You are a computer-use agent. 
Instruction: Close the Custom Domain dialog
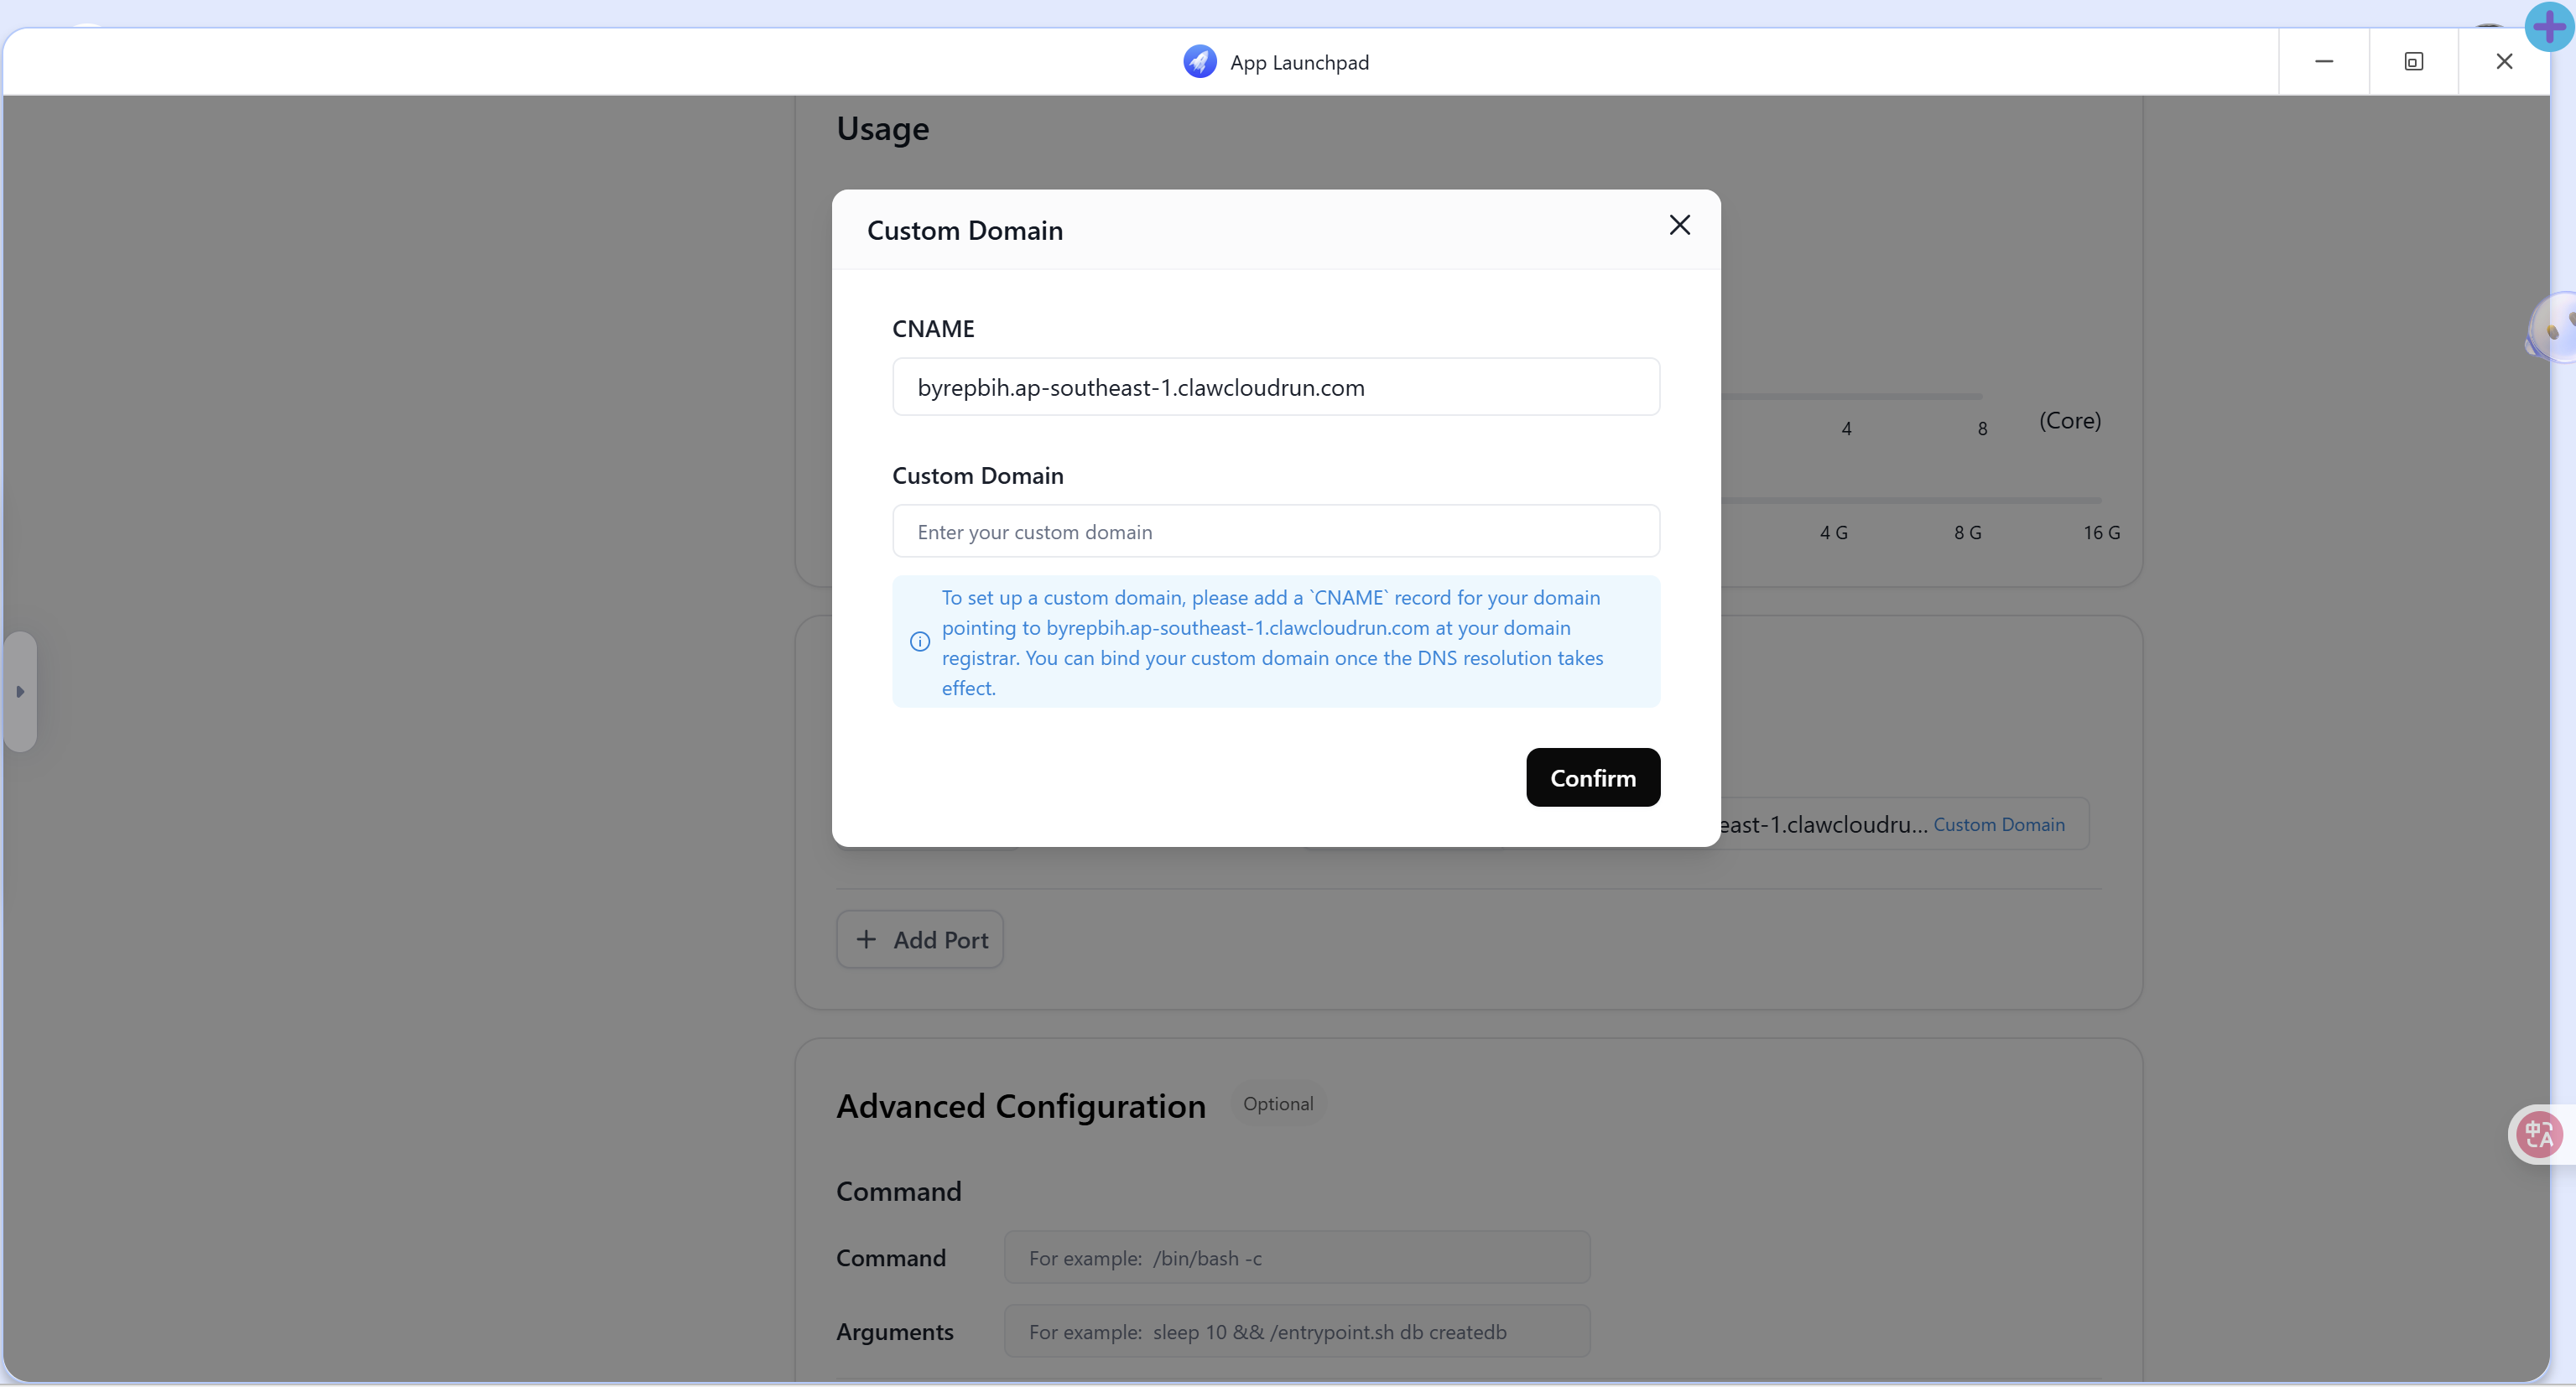click(1679, 225)
